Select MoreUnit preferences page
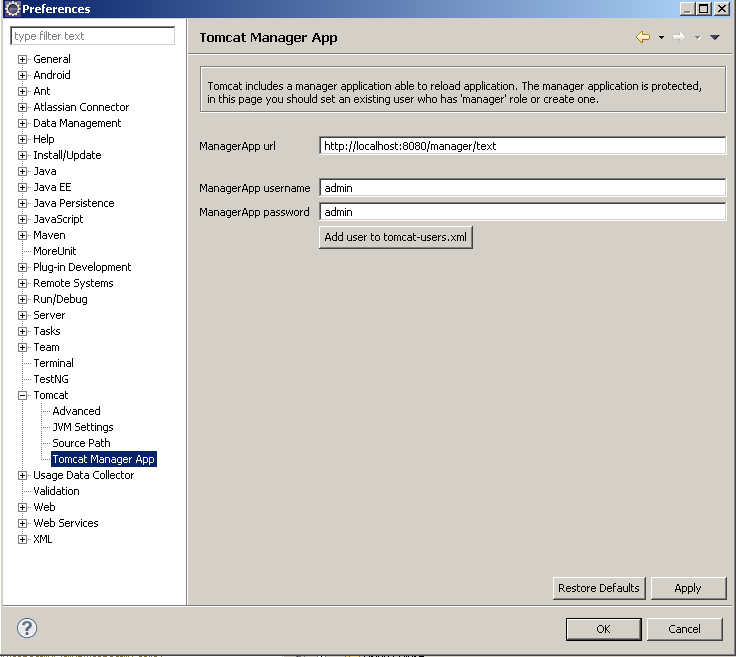This screenshot has width=736, height=657. click(54, 251)
